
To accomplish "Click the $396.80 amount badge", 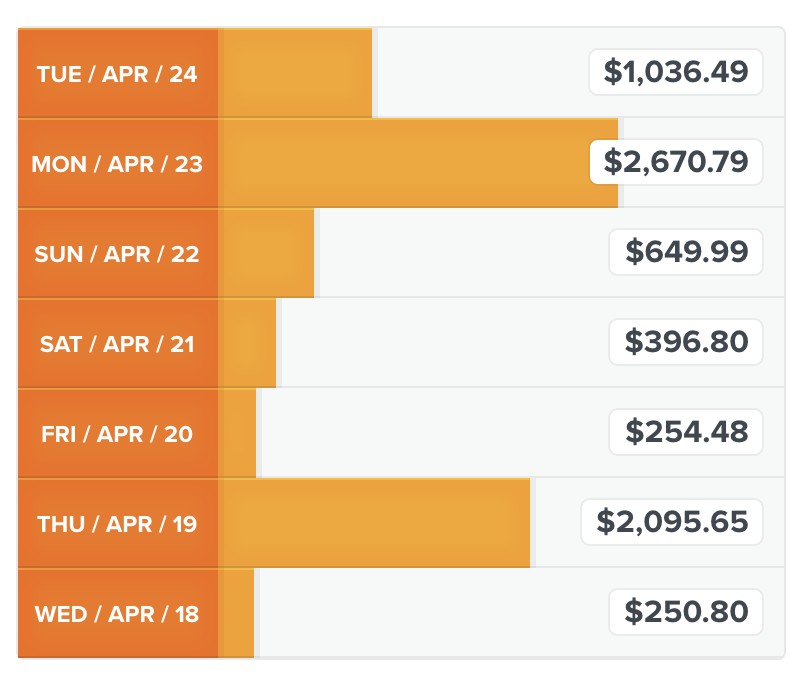I will [686, 342].
